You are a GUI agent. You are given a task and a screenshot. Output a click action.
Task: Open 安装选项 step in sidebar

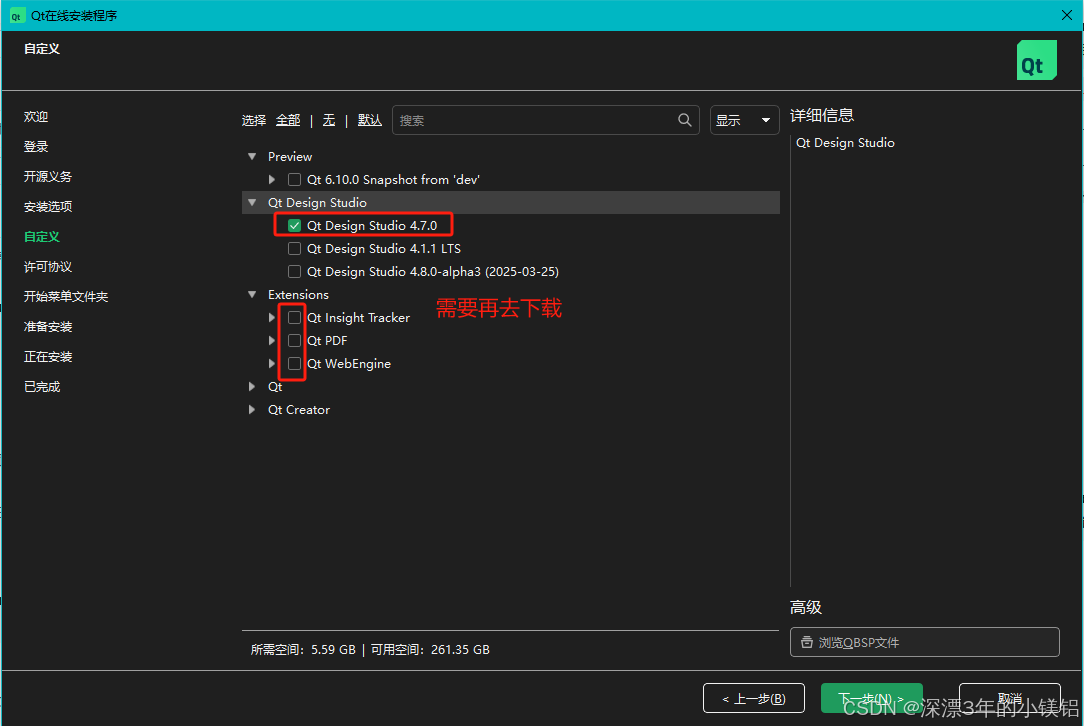coord(48,207)
